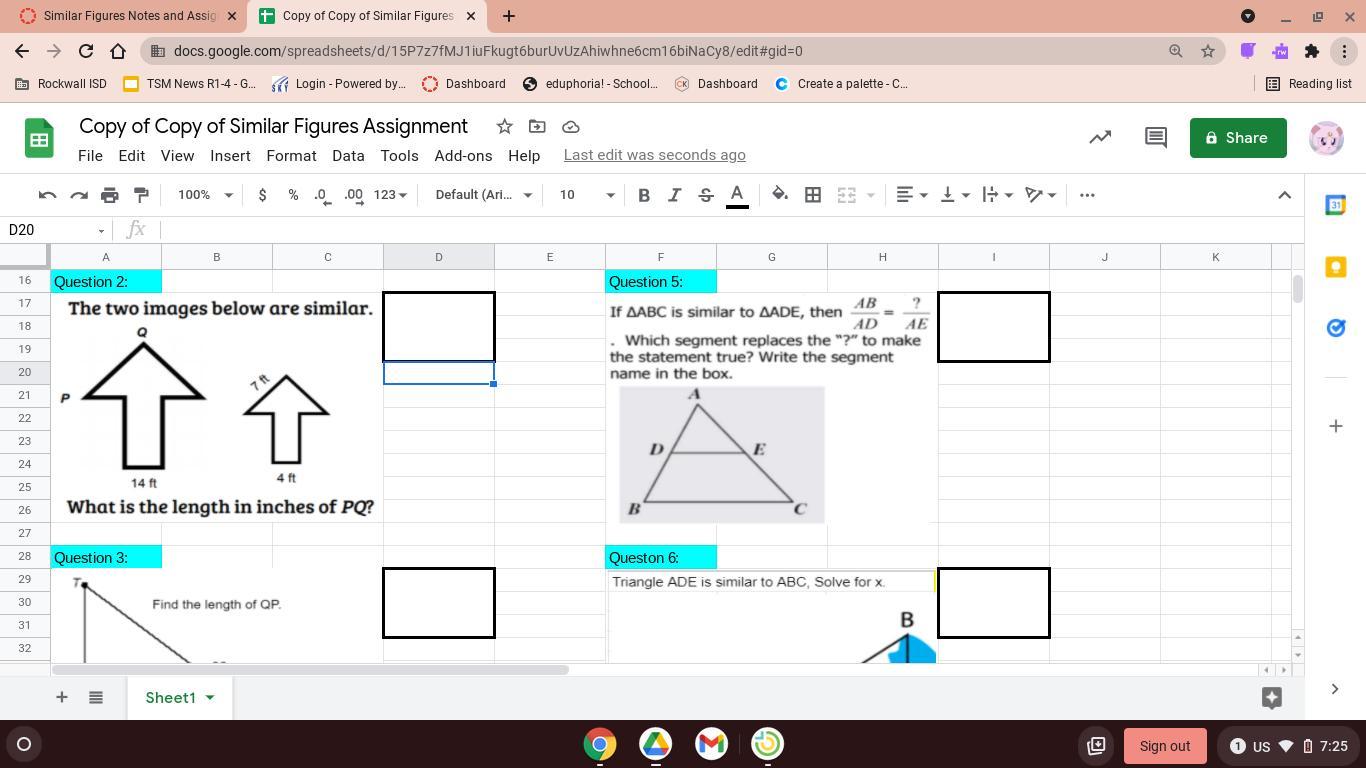Open the Data menu
This screenshot has height=768, width=1366.
tap(348, 156)
